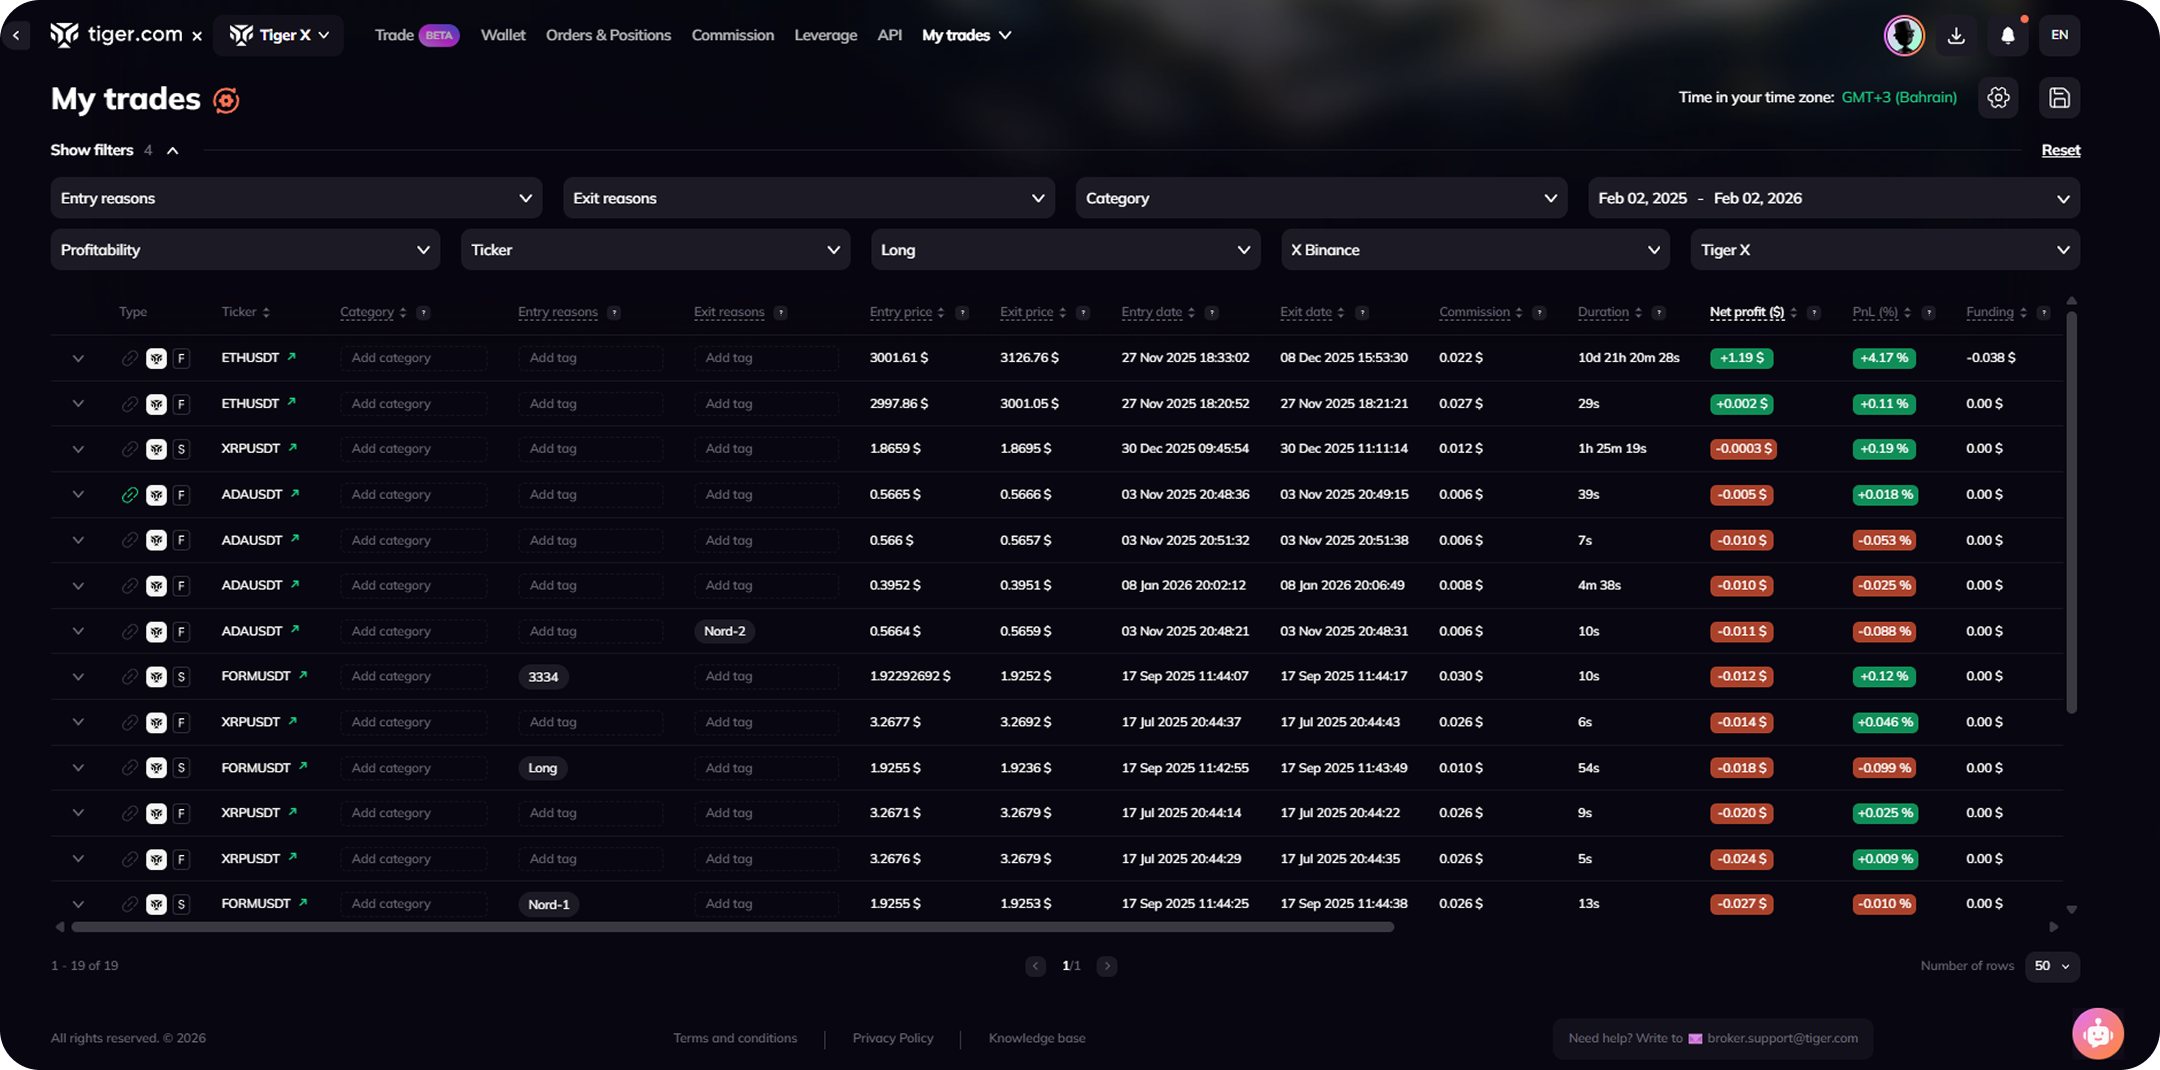This screenshot has width=2160, height=1070.
Task: Click the refresh icon beside My trades
Action: pos(226,100)
